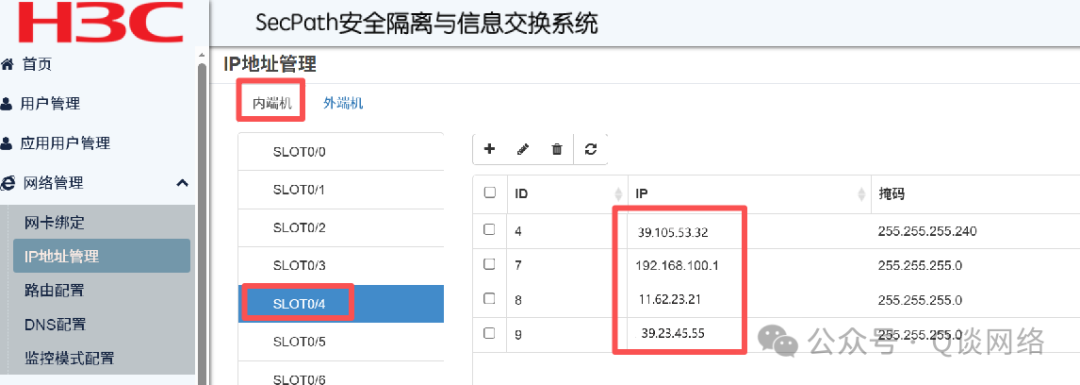1080x385 pixels.
Task: Click the IP地址管理 page heading
Action: click(x=270, y=65)
